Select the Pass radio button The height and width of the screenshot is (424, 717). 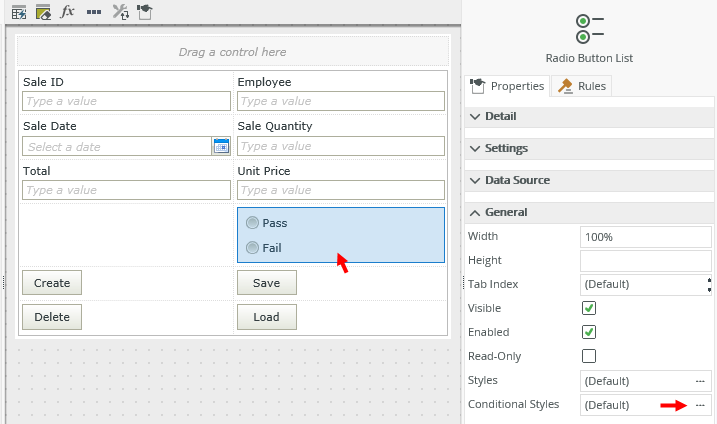point(252,223)
